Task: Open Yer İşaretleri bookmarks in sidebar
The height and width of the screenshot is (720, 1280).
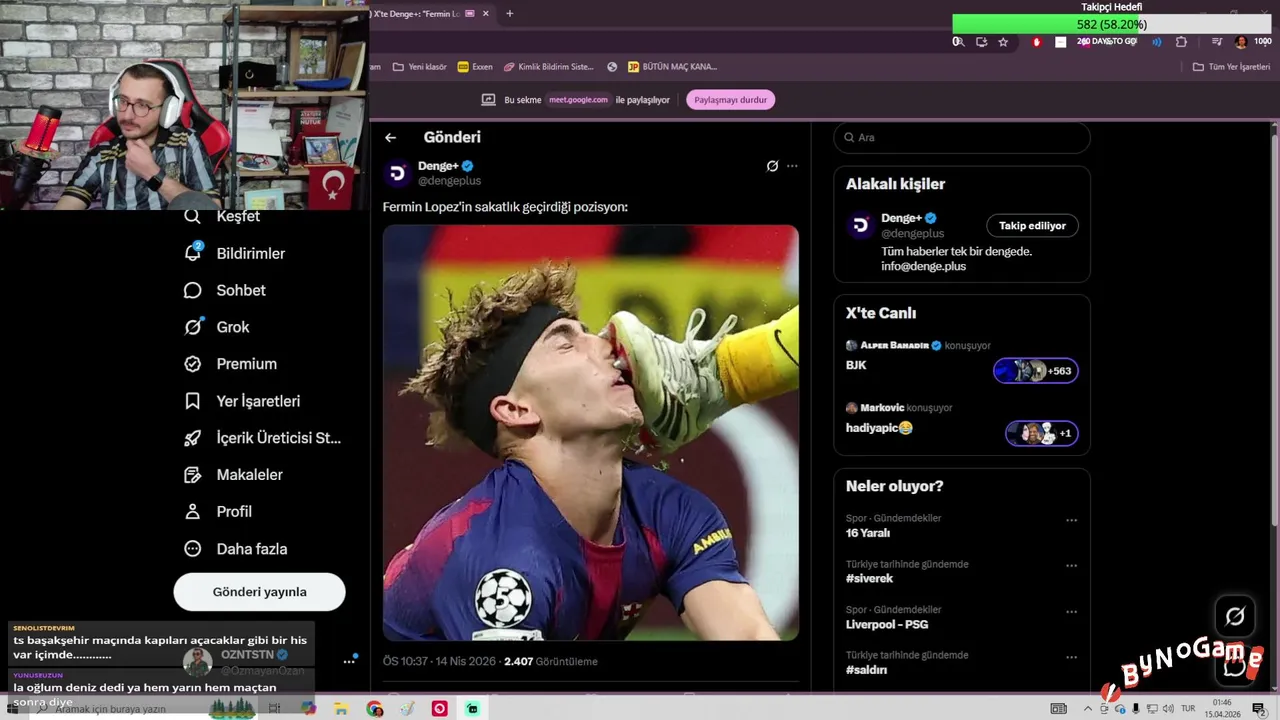Action: point(242,401)
